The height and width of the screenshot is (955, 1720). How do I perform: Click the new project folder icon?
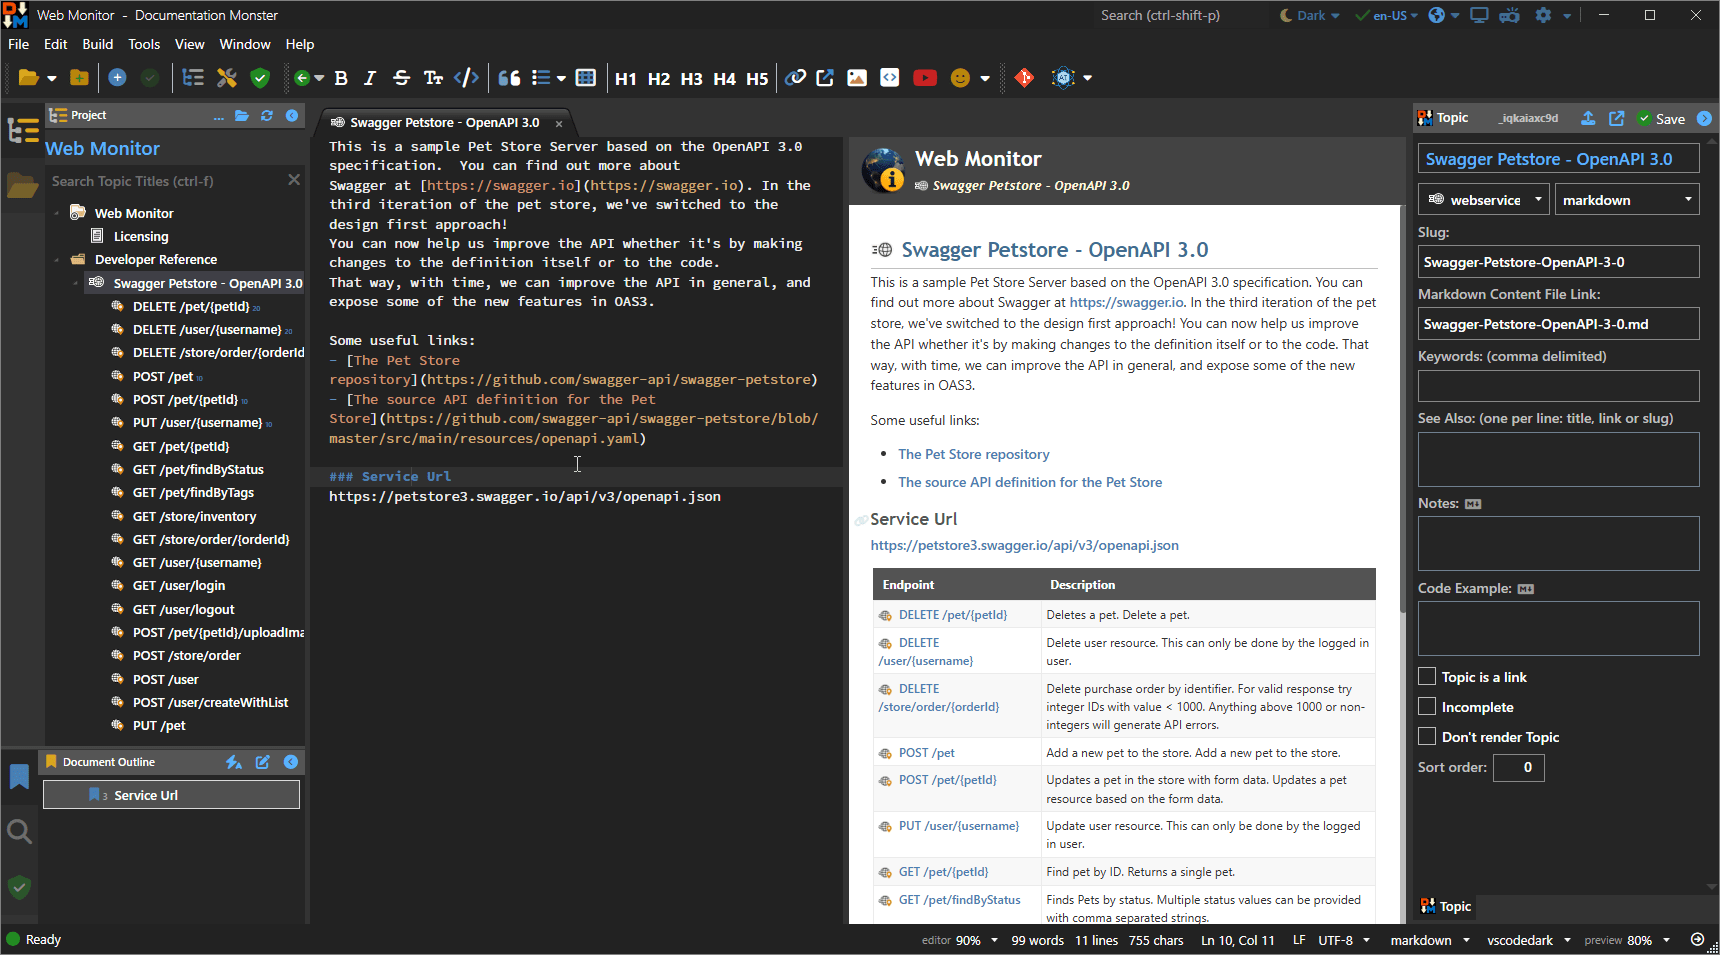(79, 78)
